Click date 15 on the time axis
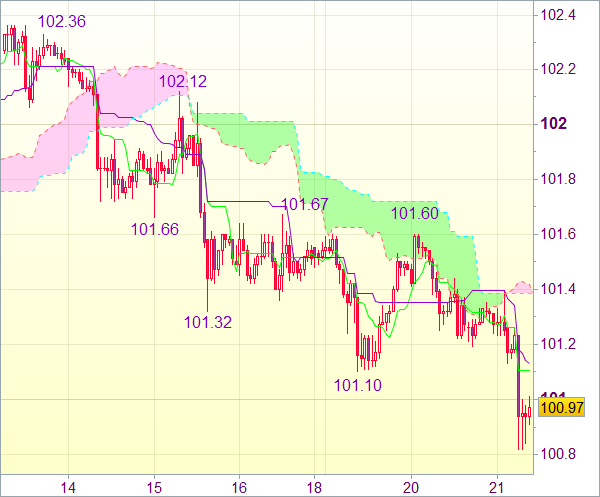600x497 pixels. point(155,488)
